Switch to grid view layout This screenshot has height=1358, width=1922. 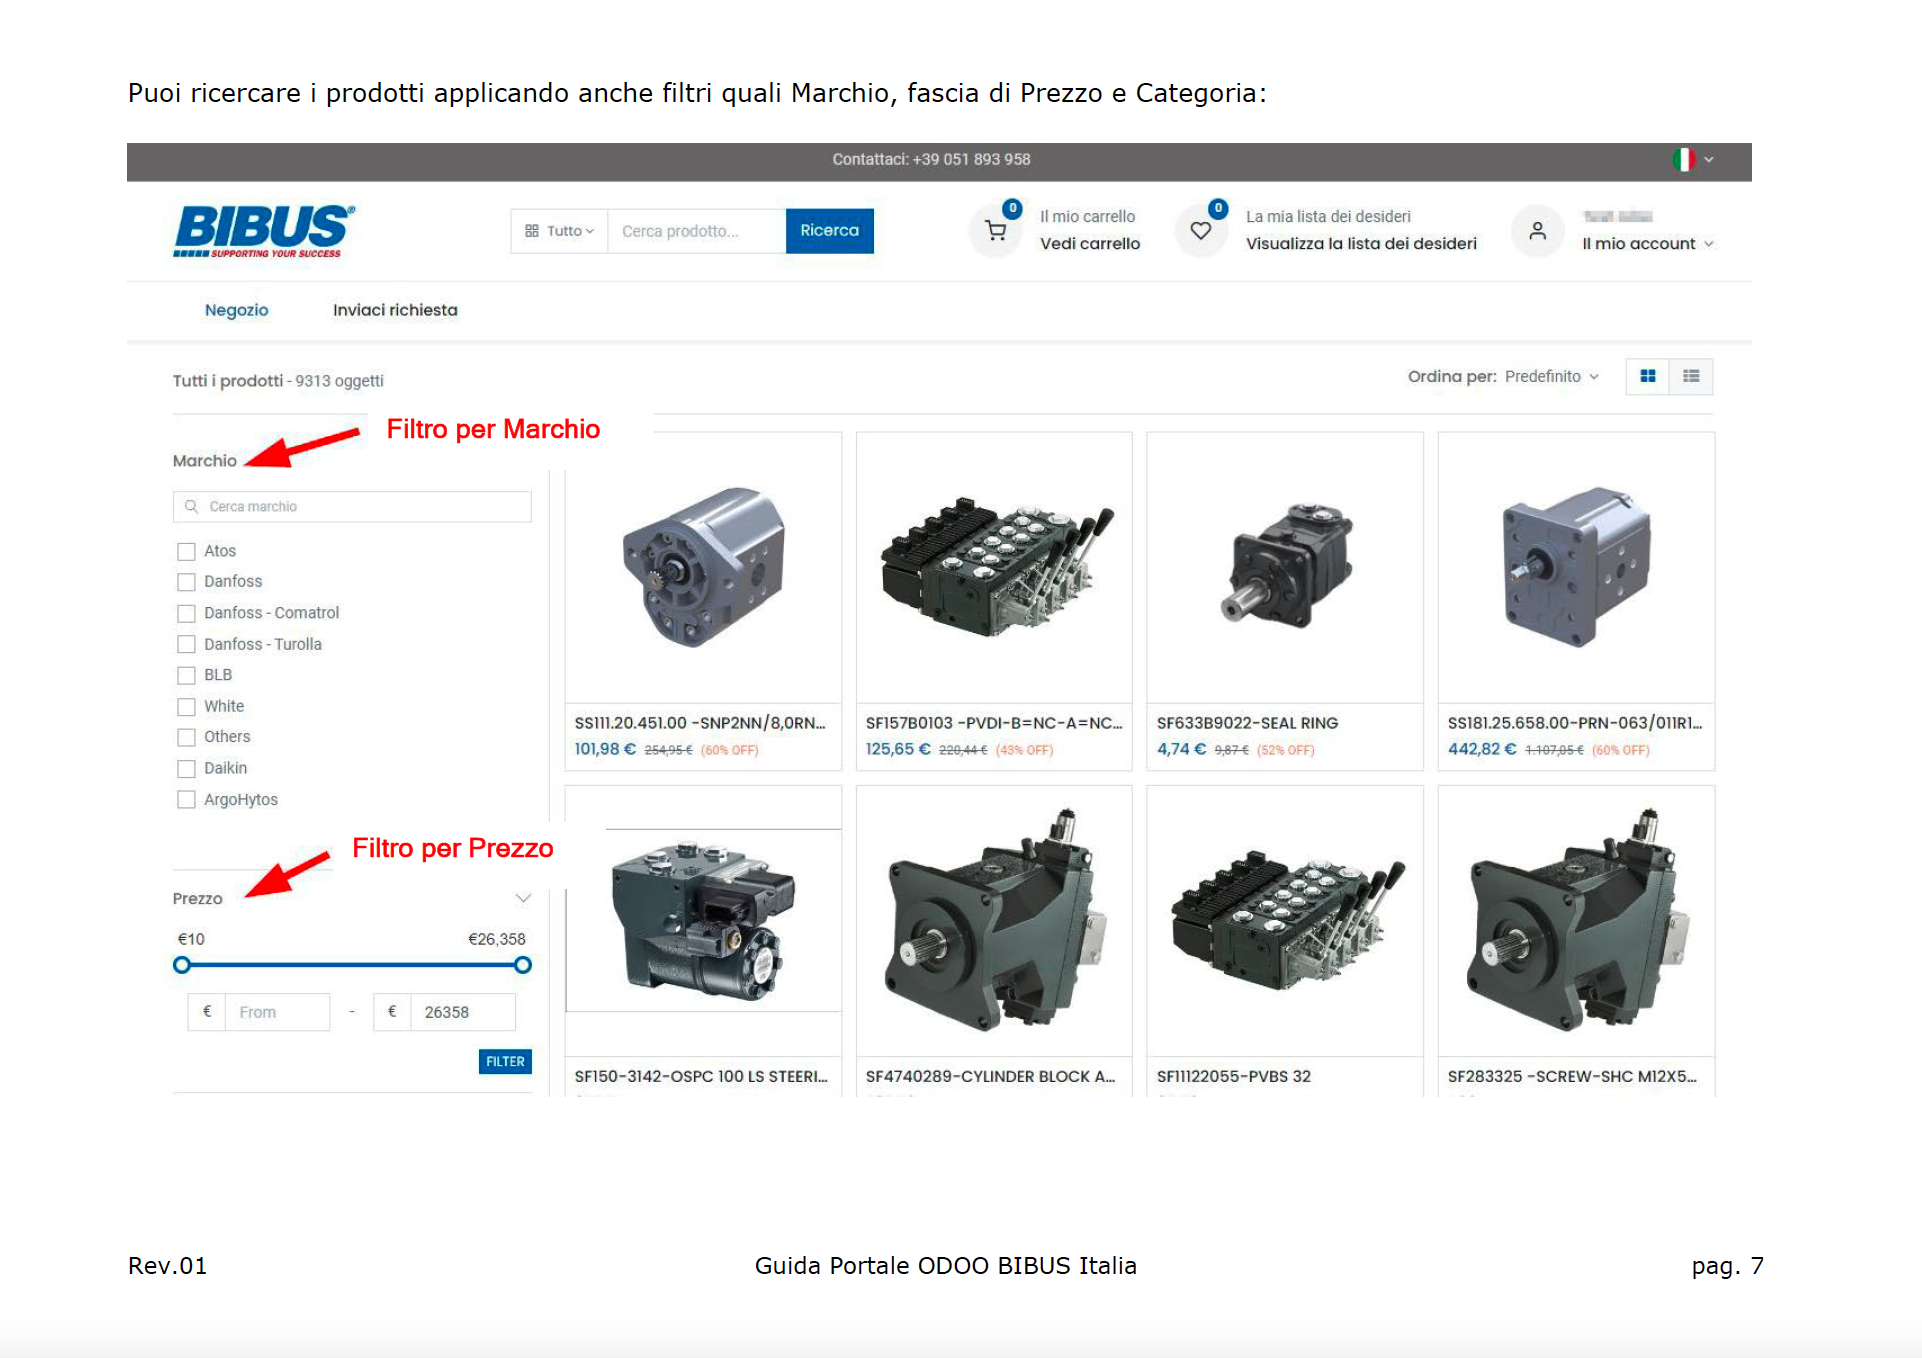pyautogui.click(x=1648, y=376)
